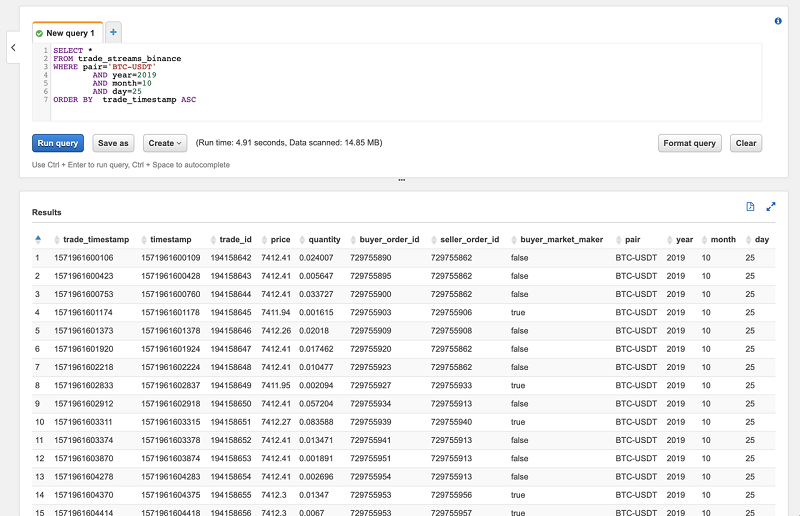Select trade_id 194158654 cell

click(231, 477)
